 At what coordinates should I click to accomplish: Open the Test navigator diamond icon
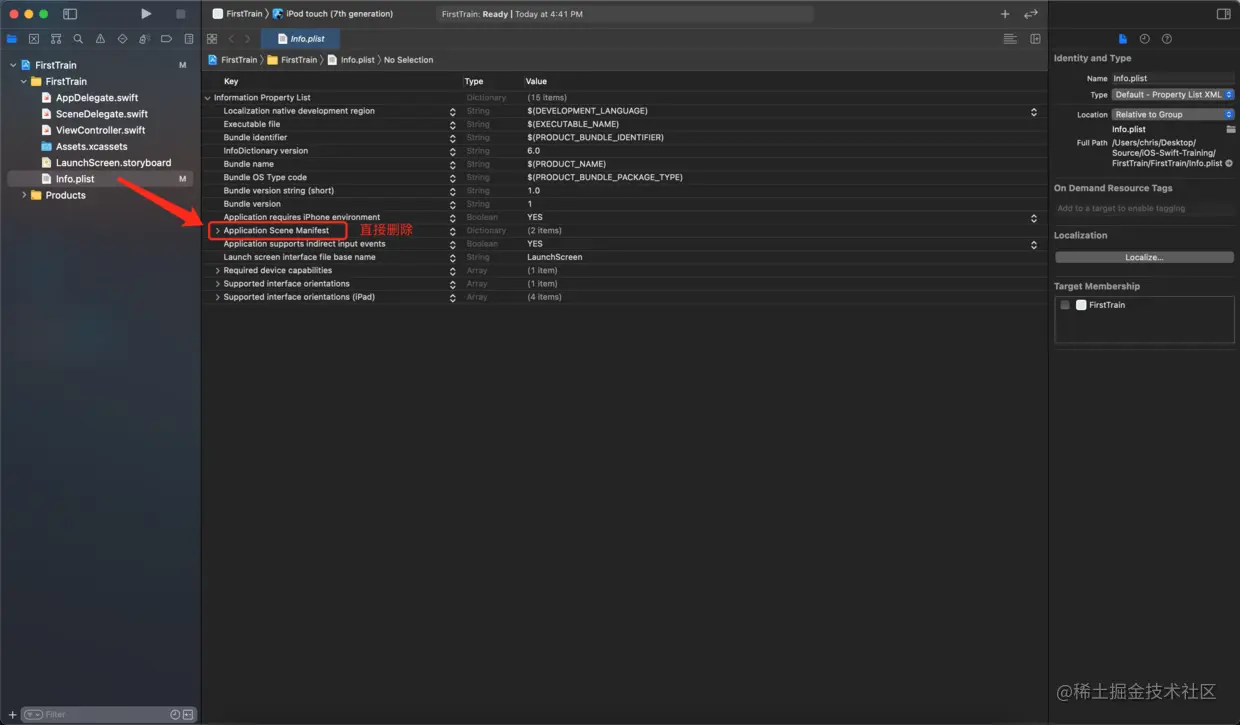click(x=122, y=38)
